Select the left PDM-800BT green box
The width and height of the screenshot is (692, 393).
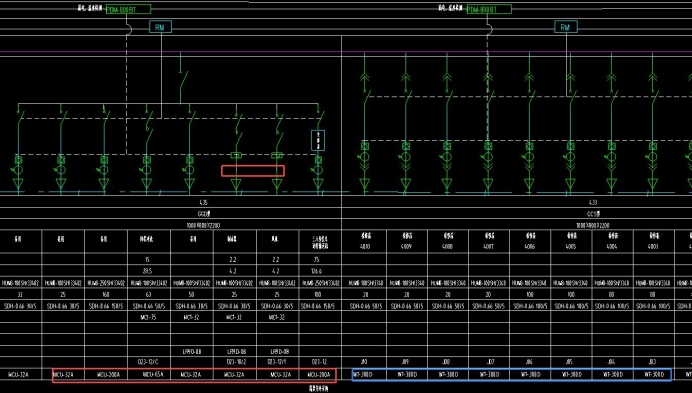pos(128,9)
